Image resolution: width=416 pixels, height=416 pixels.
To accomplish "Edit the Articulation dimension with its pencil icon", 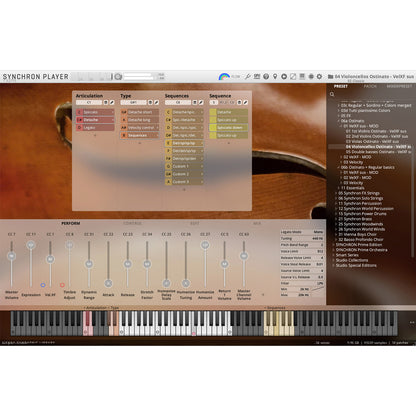I will (x=112, y=102).
